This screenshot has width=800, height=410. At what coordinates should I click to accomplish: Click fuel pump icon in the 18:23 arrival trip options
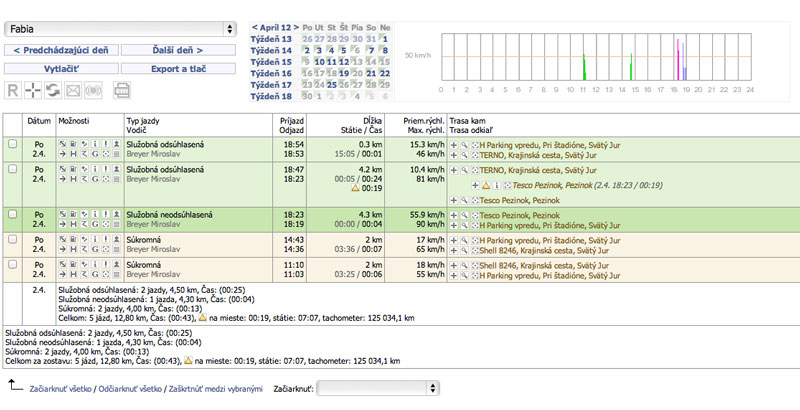[73, 214]
